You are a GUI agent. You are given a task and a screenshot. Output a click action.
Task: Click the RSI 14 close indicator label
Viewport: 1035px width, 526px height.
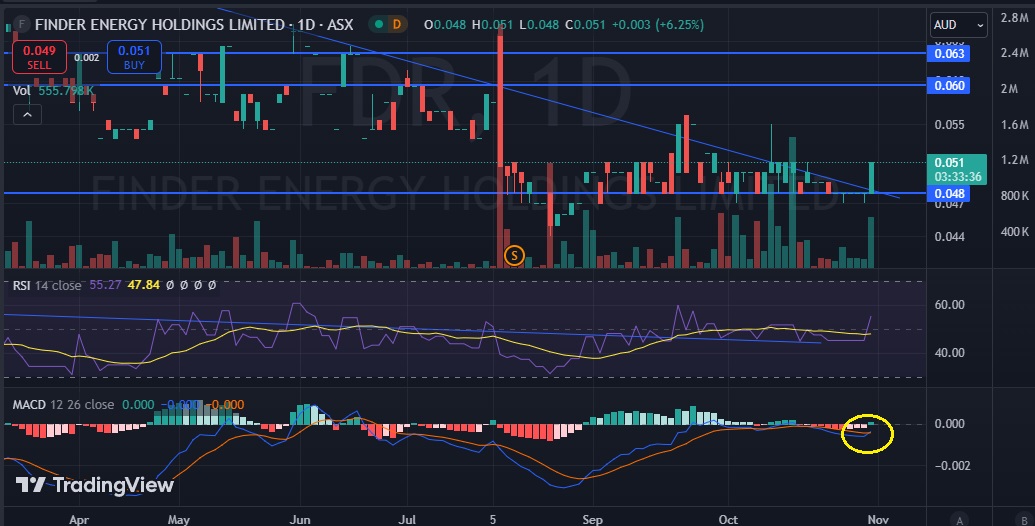pos(48,285)
